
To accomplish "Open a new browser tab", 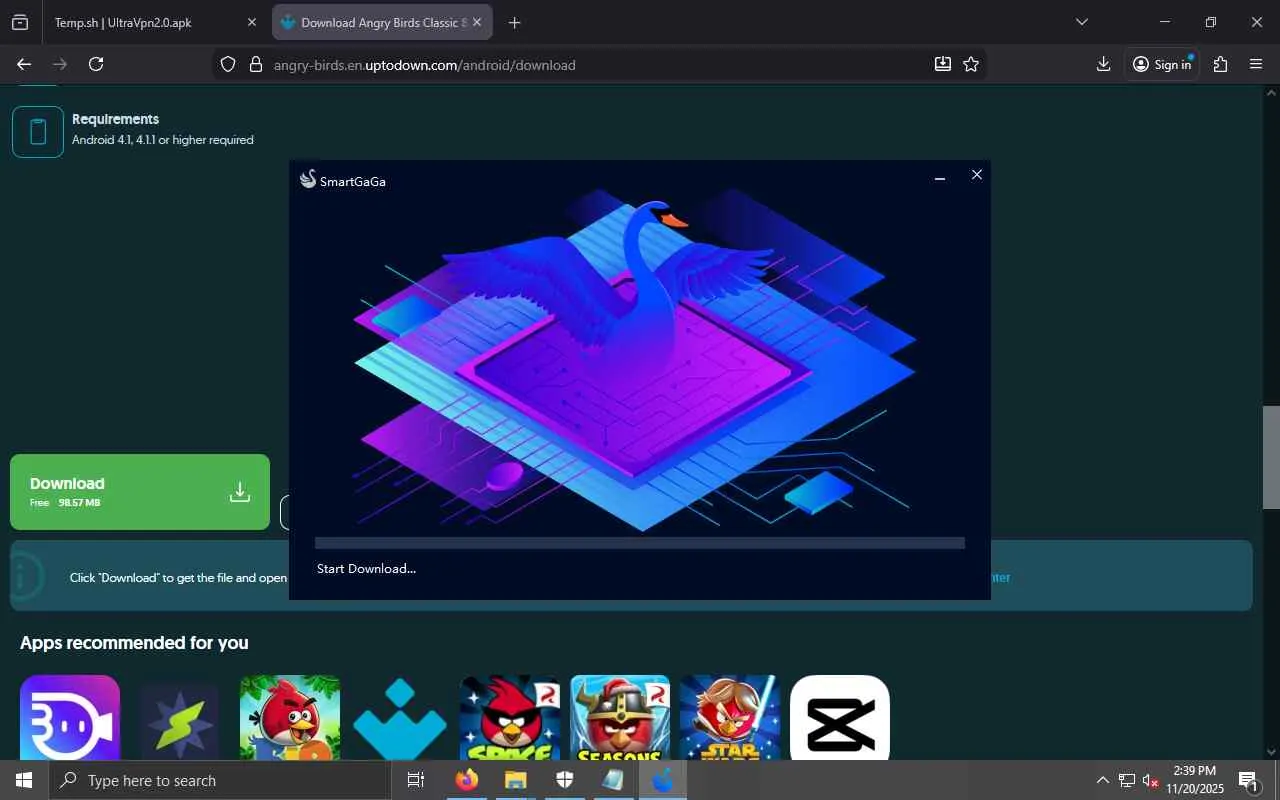I will [514, 22].
